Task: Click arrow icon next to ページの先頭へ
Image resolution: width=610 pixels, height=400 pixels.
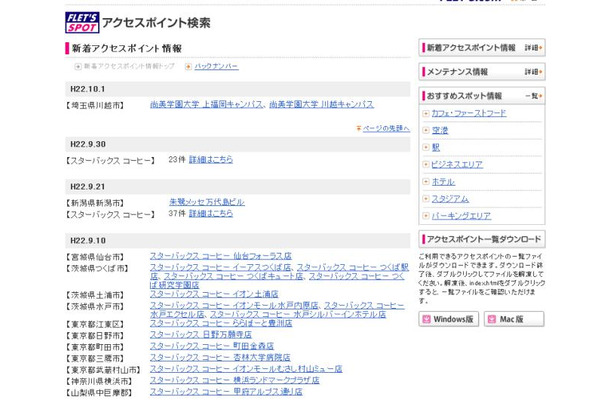Action: [359, 128]
